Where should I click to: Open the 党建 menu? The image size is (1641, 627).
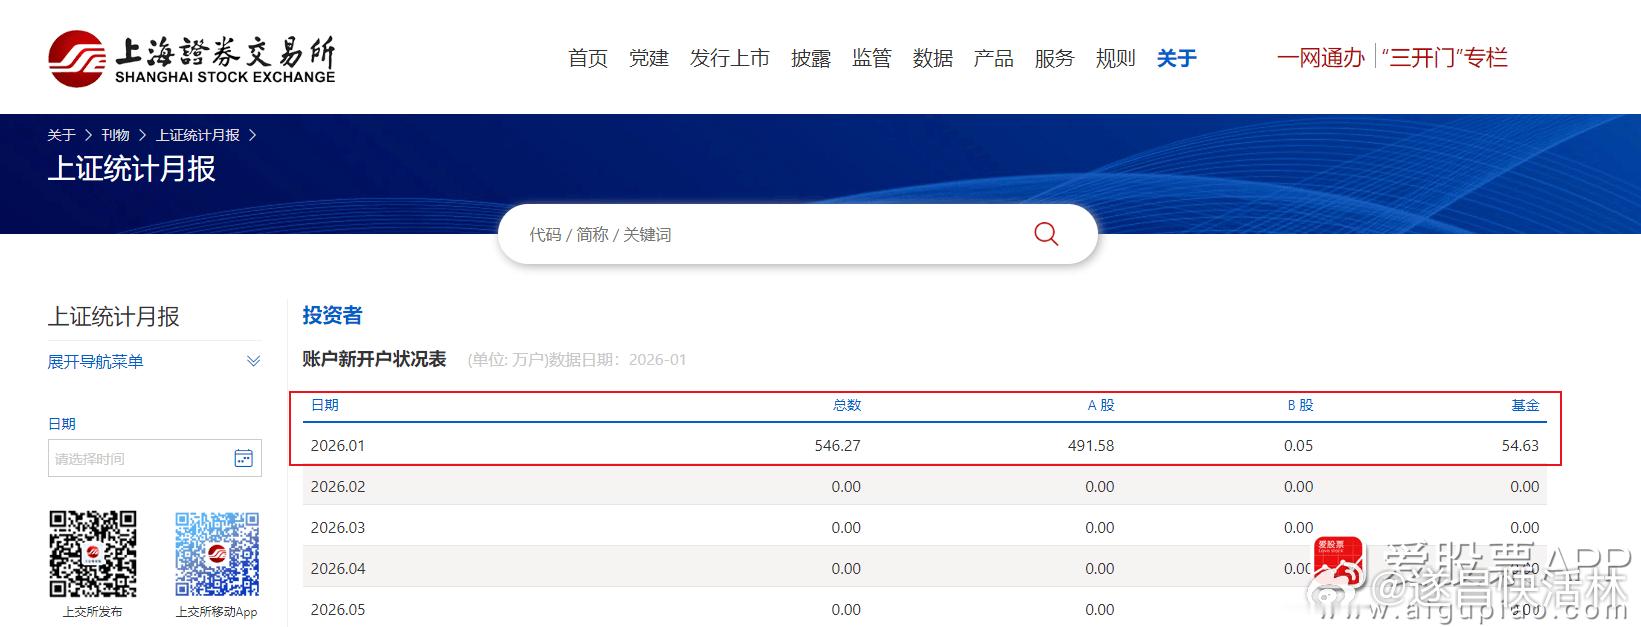(x=649, y=58)
